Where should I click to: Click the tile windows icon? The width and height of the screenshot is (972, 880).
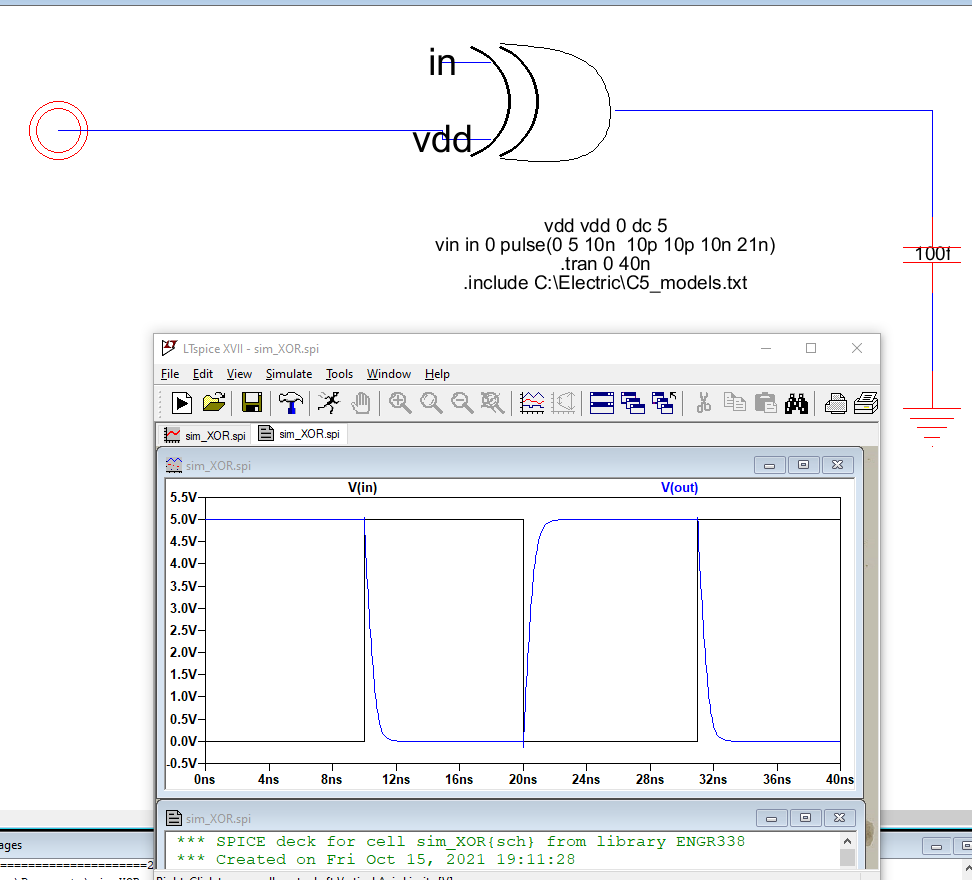(x=602, y=403)
